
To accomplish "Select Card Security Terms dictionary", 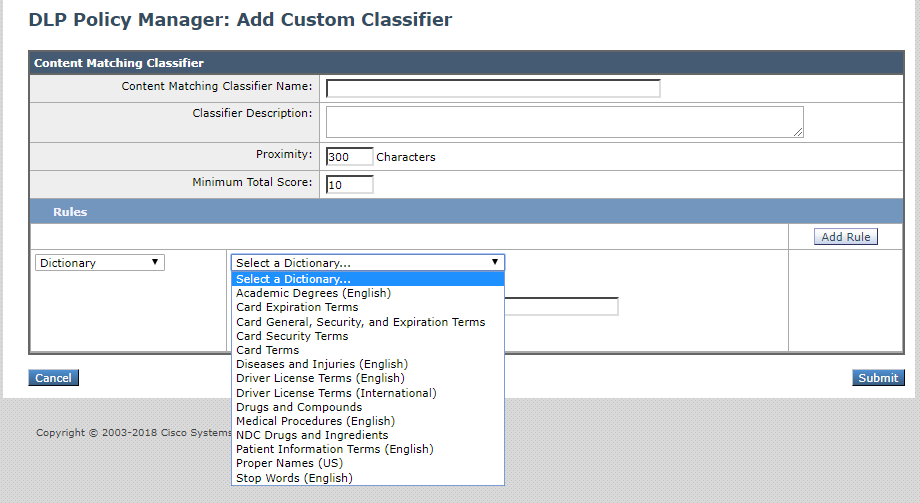I will point(368,336).
